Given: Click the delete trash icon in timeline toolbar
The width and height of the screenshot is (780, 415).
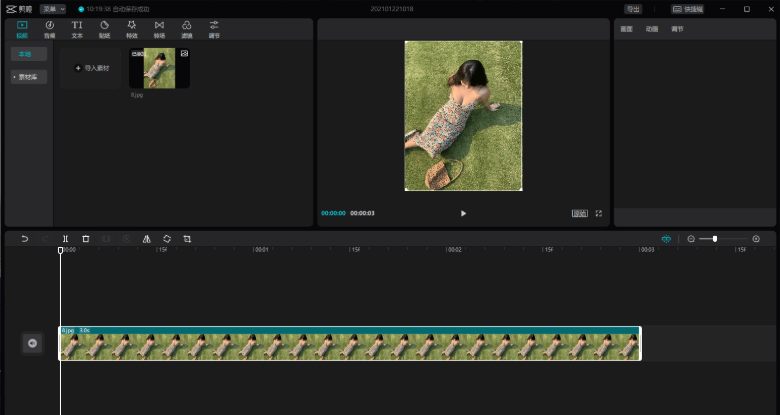Looking at the screenshot, I should 86,239.
